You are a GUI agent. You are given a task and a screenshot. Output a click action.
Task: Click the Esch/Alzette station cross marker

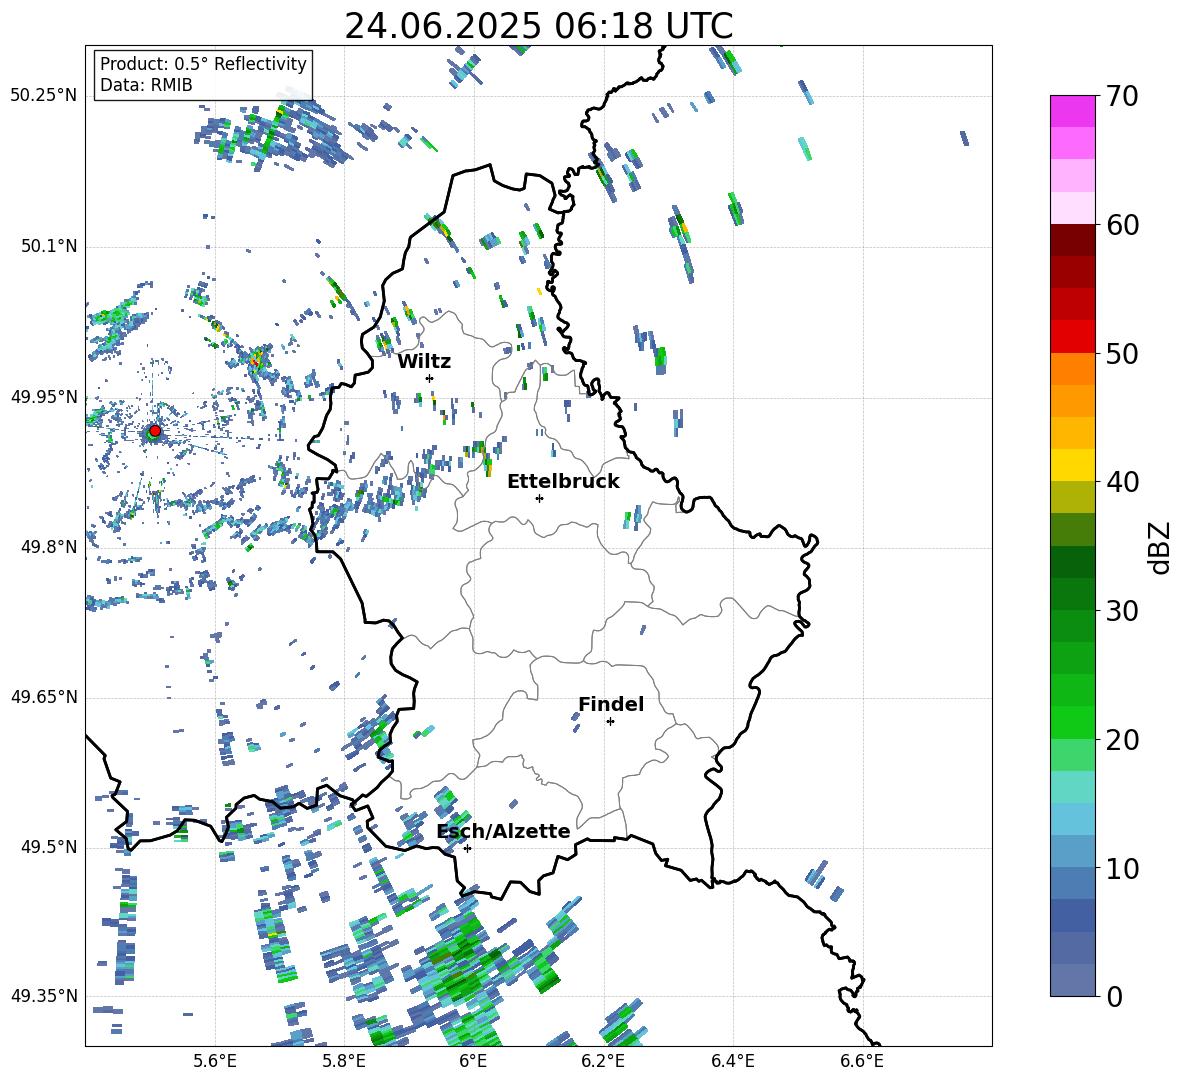(467, 848)
